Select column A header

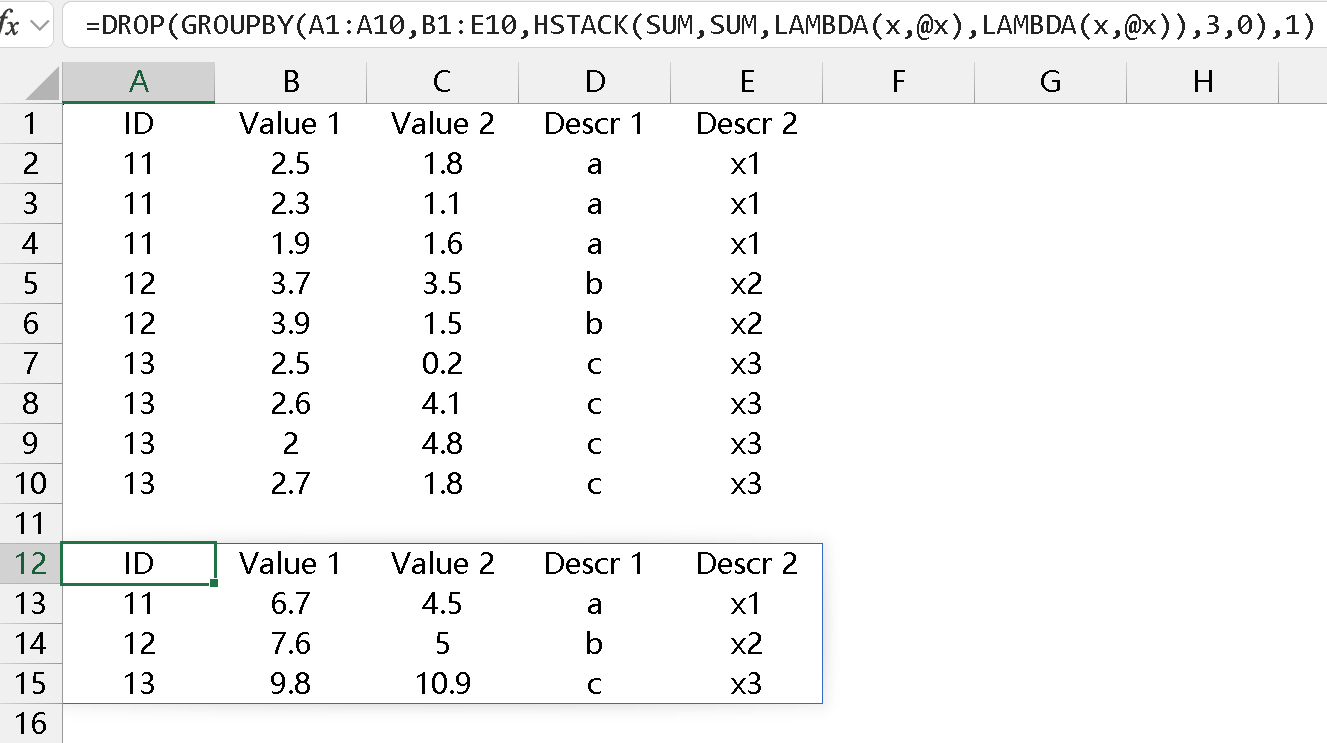[138, 83]
